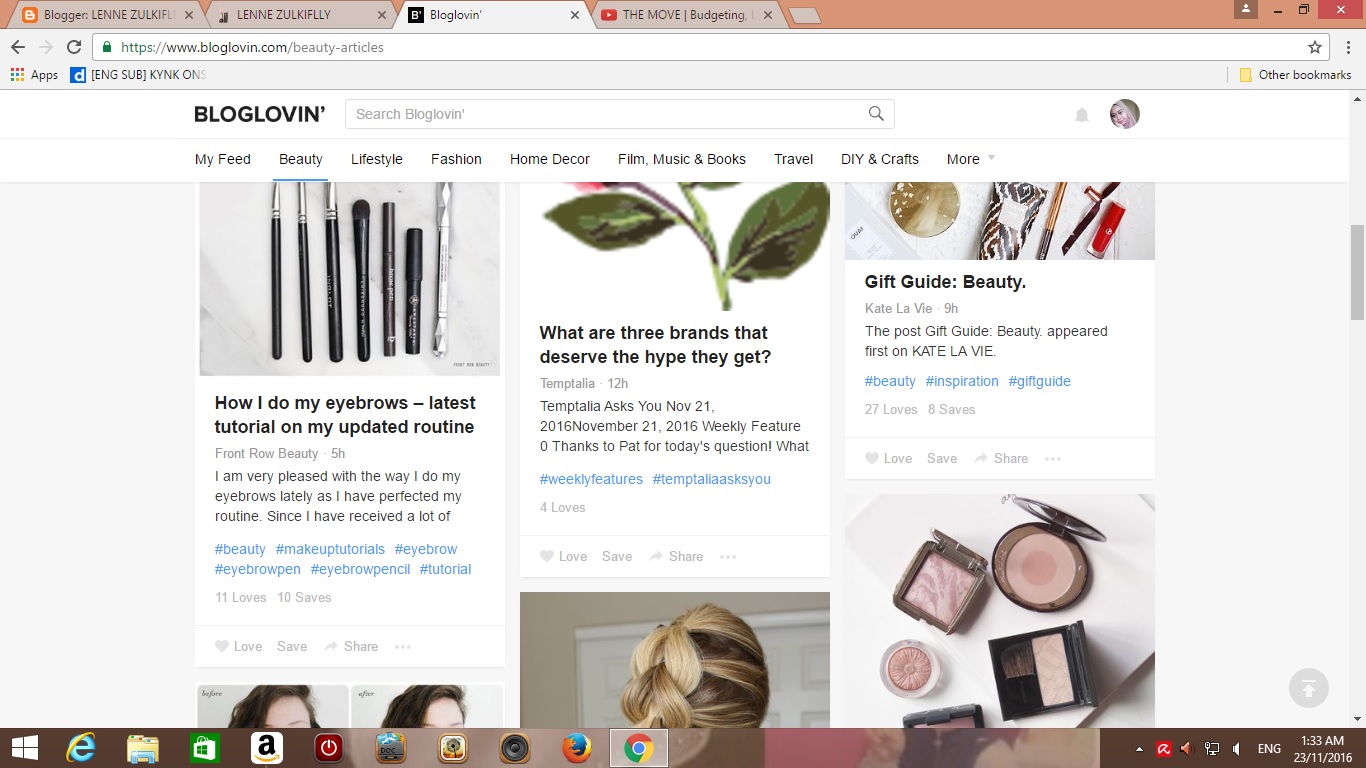
Task: Open Windows Store from the taskbar
Action: pyautogui.click(x=205, y=748)
